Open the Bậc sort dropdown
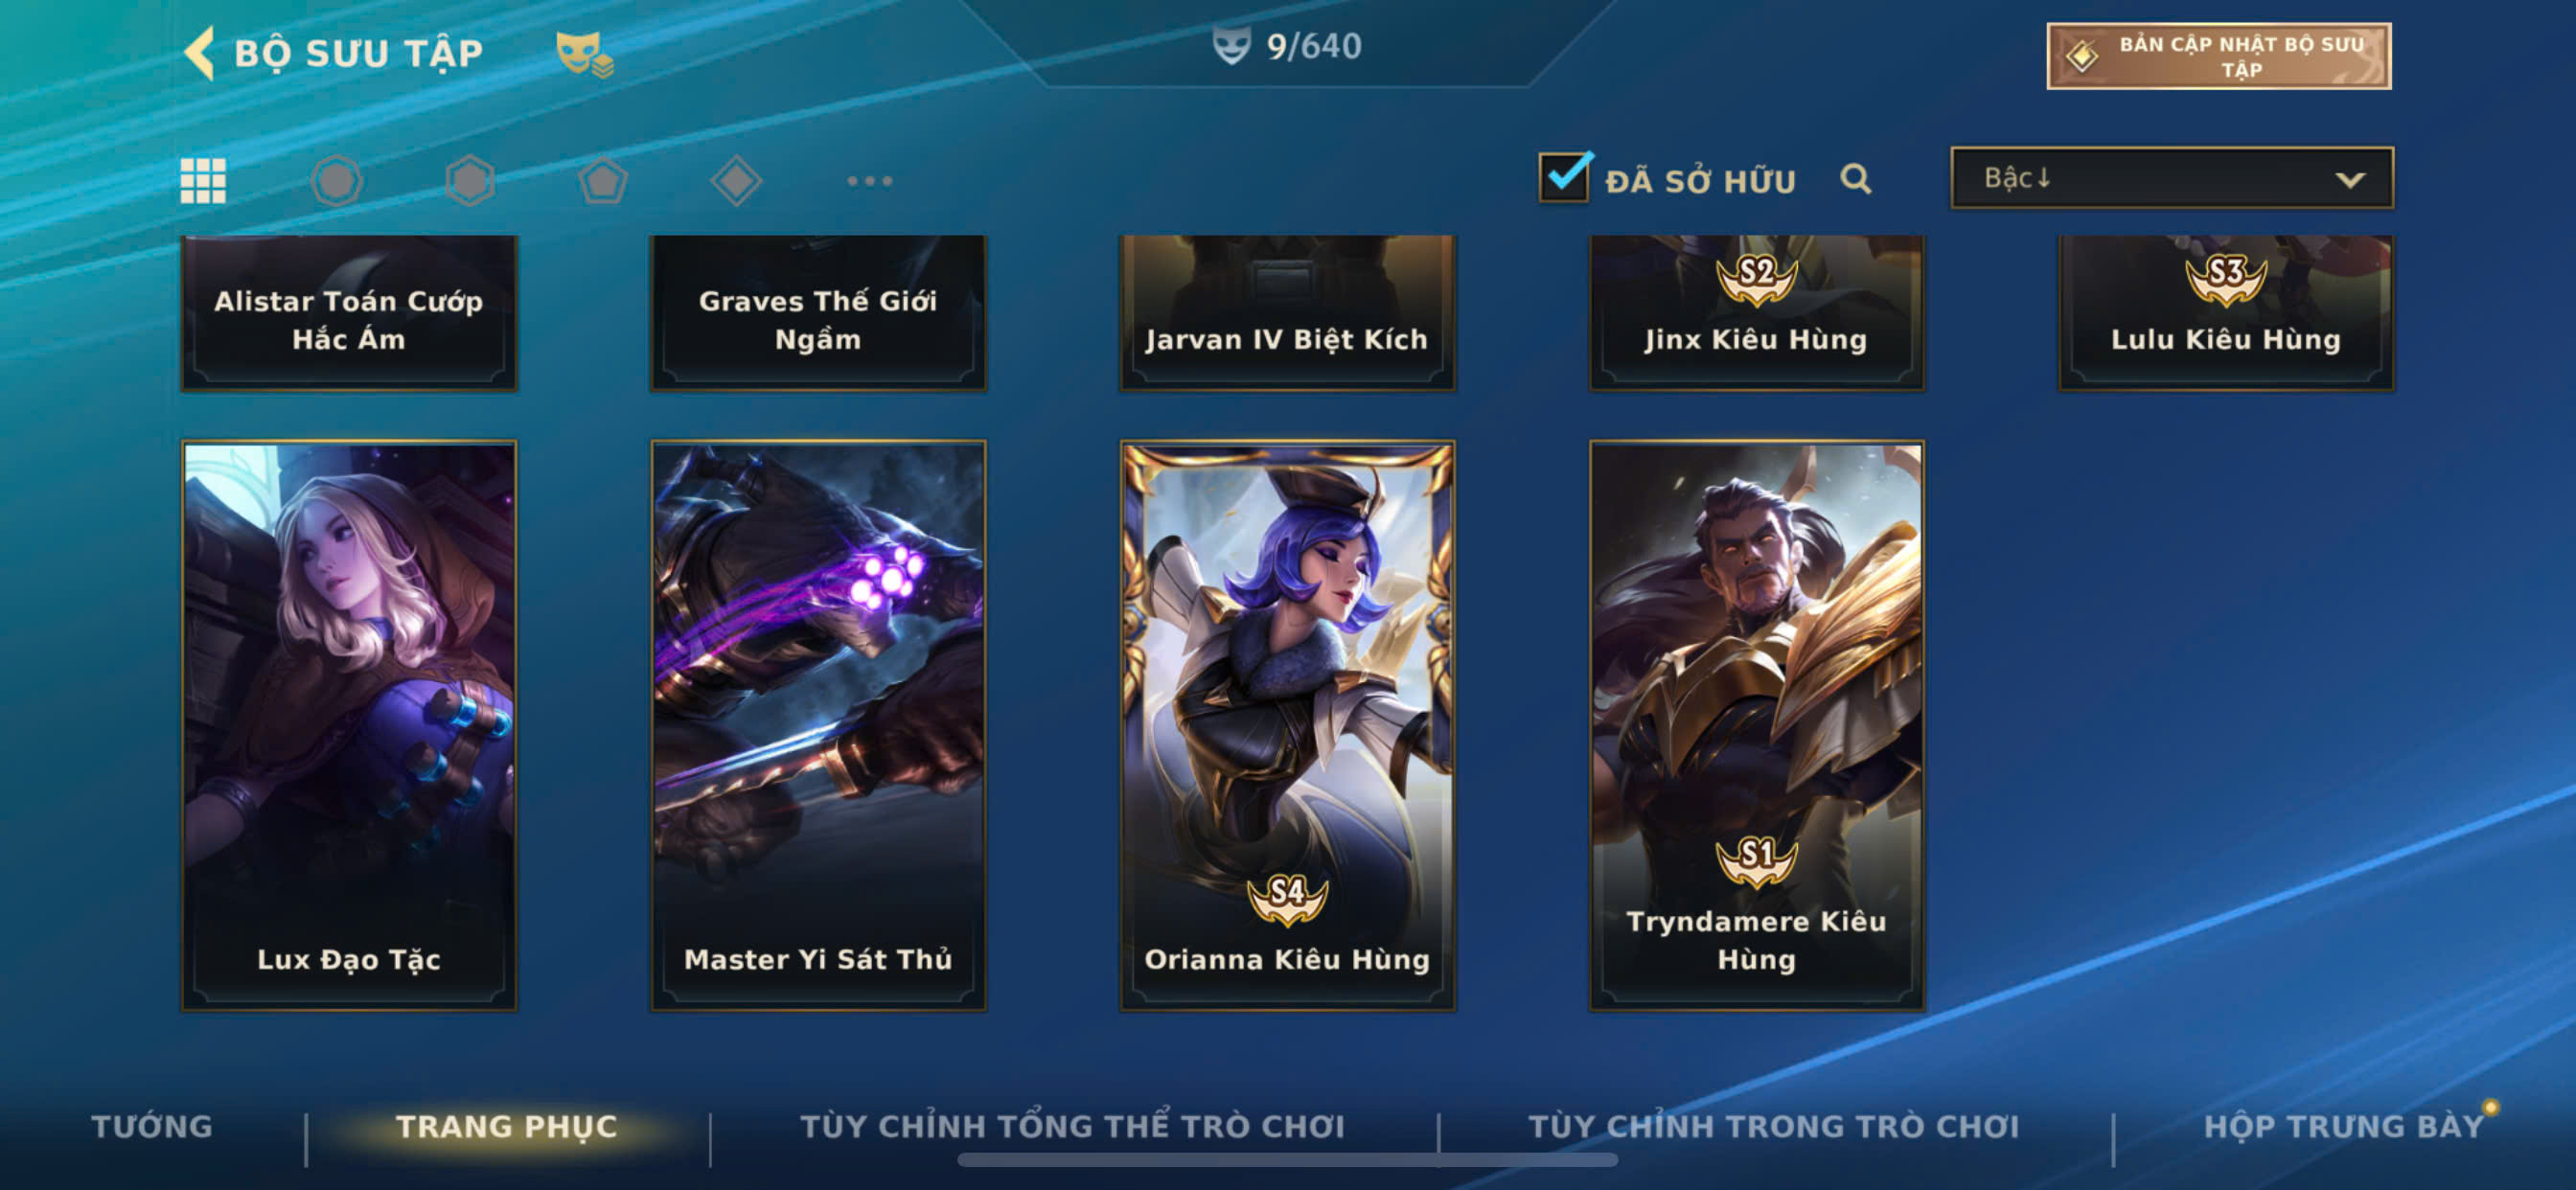Viewport: 2576px width, 1190px height. point(2171,178)
